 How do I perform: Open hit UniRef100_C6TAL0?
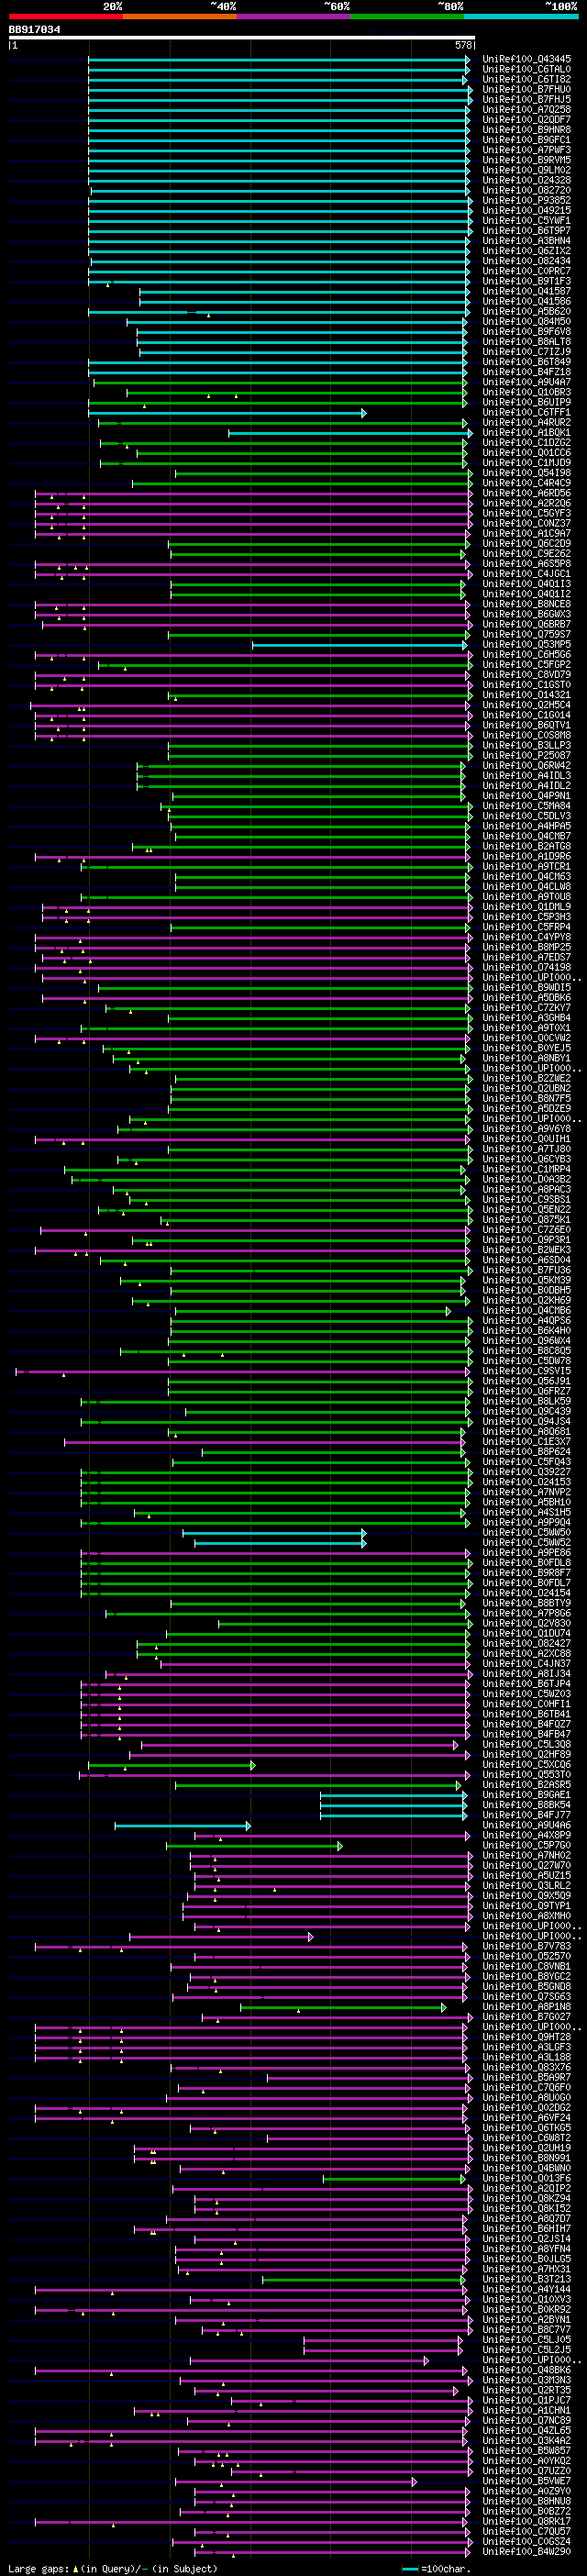[x=527, y=69]
